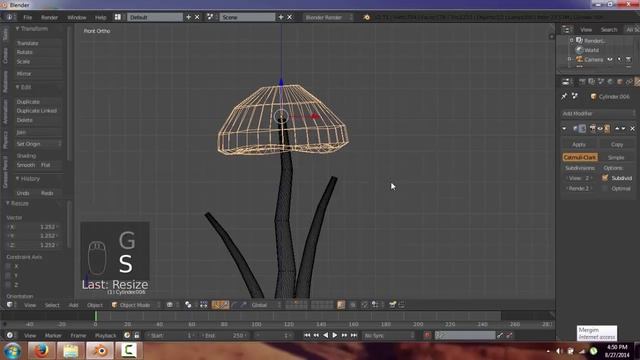Delete the Default screen layout
640x360 pixels.
point(197,17)
